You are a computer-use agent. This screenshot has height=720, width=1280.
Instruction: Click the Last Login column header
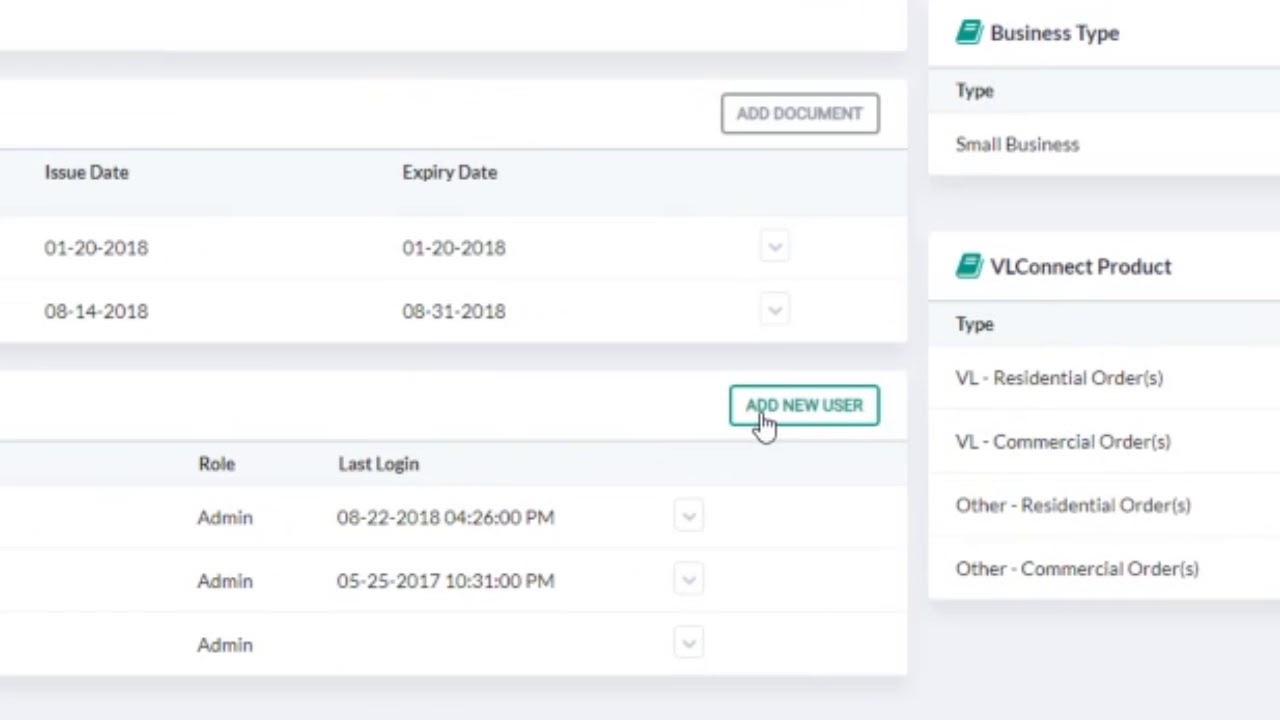click(x=378, y=464)
